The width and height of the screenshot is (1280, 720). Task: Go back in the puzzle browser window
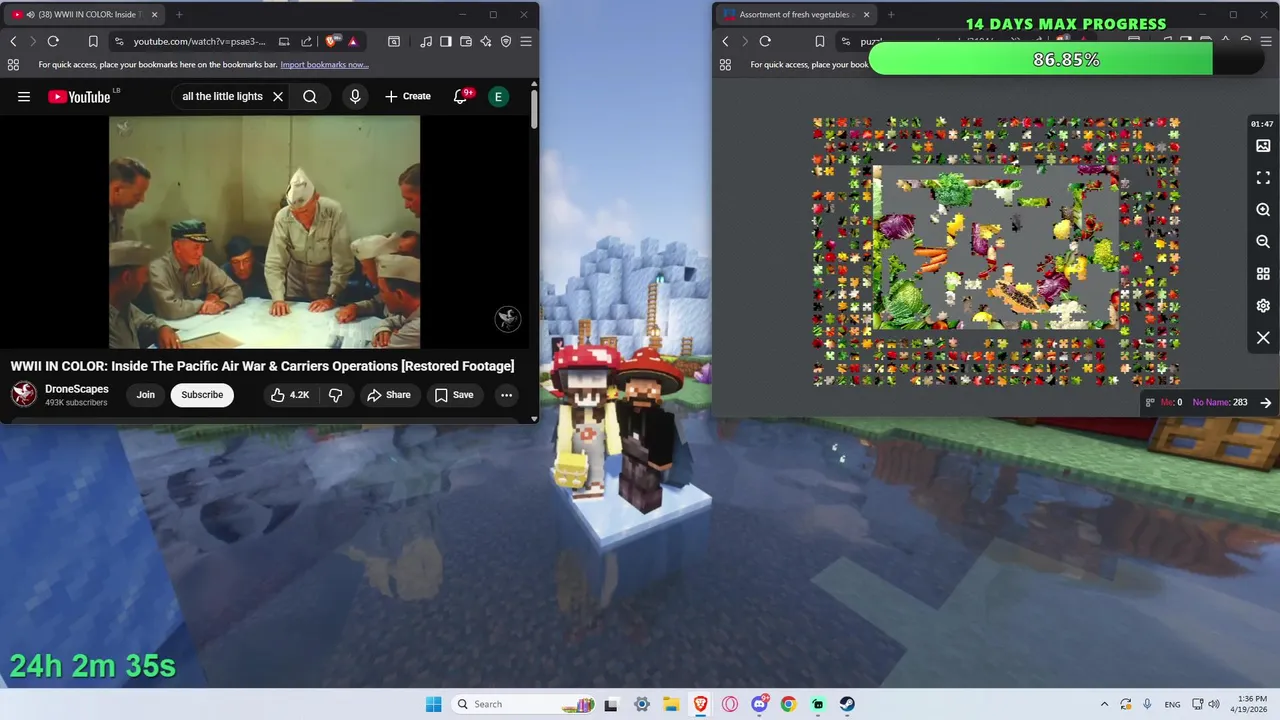click(726, 41)
